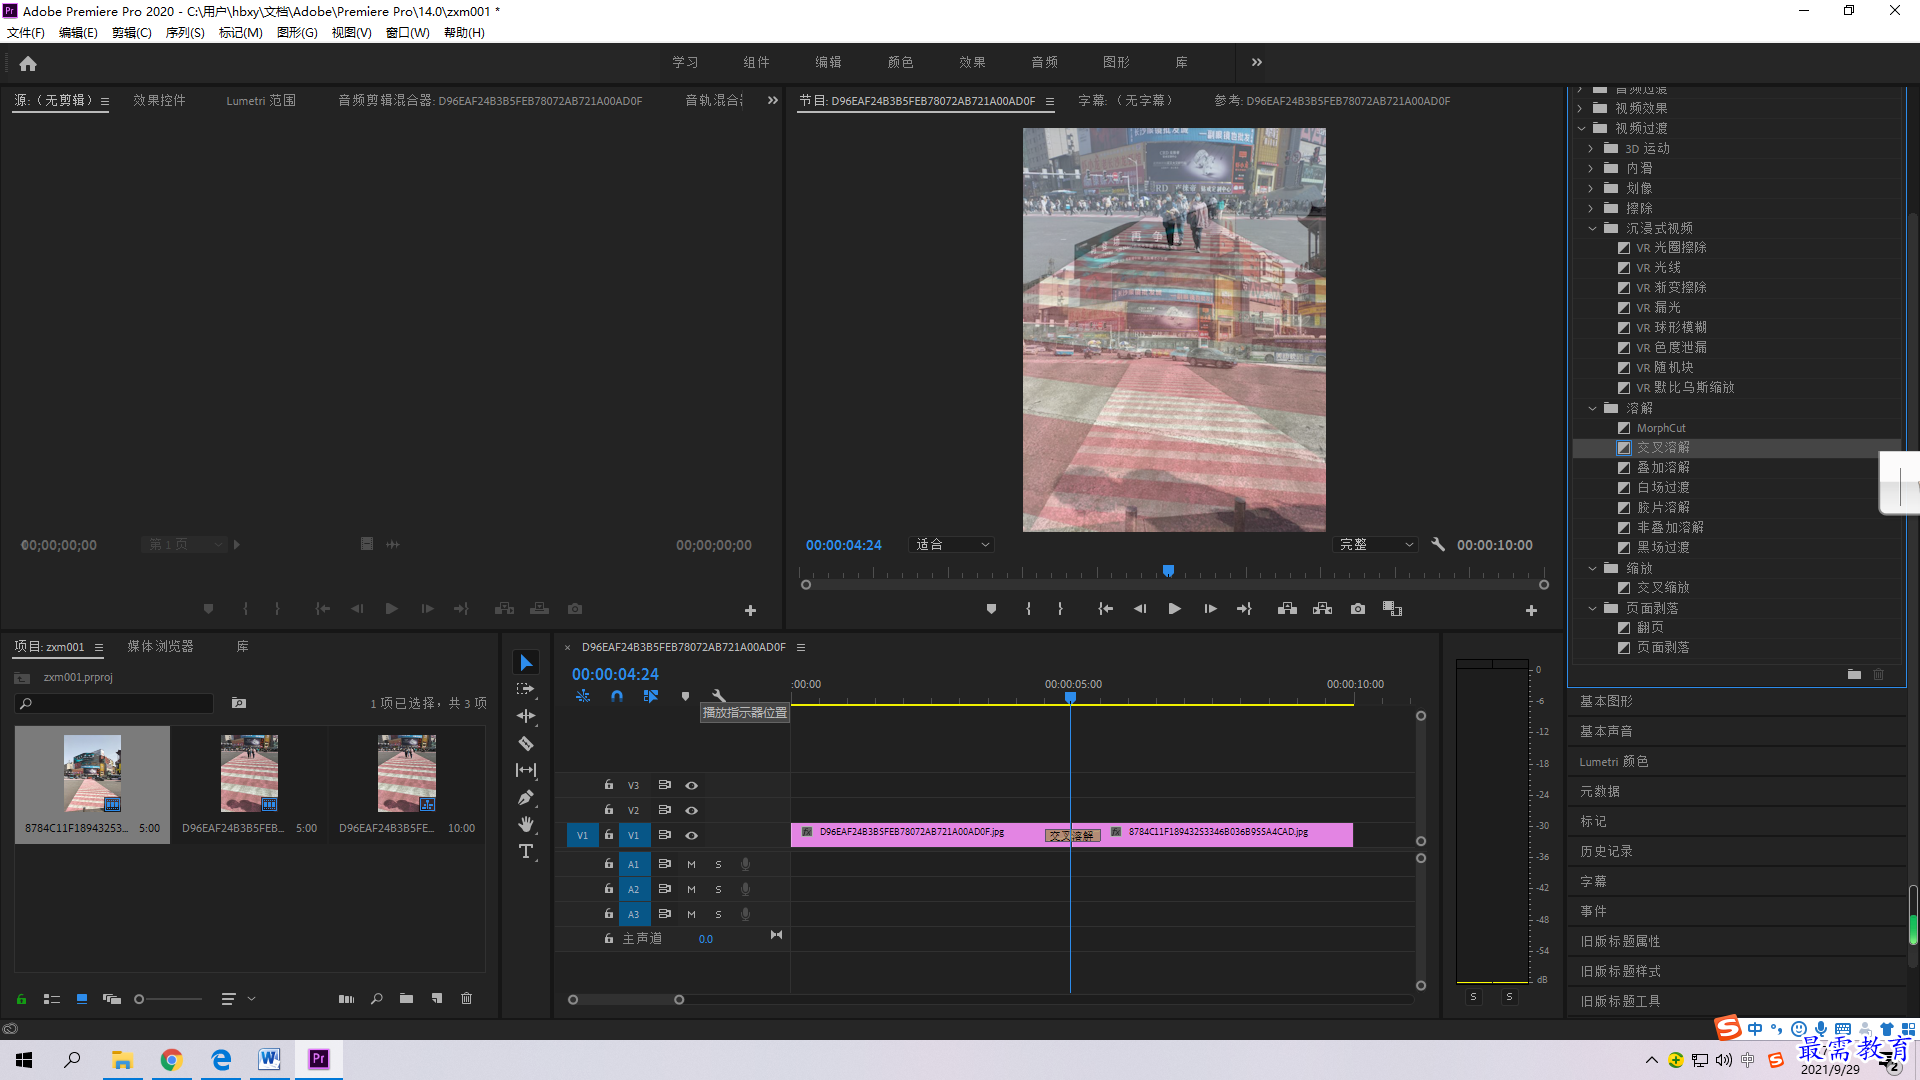Viewport: 1920px width, 1080px height.
Task: Solo audio track A2
Action: pyautogui.click(x=718, y=889)
